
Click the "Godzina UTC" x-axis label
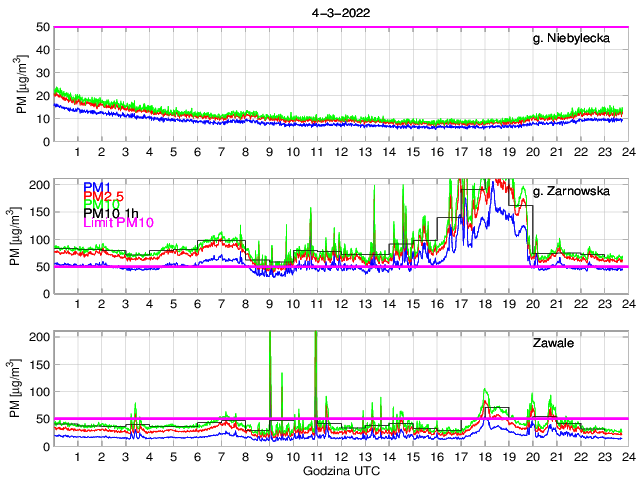[341, 471]
